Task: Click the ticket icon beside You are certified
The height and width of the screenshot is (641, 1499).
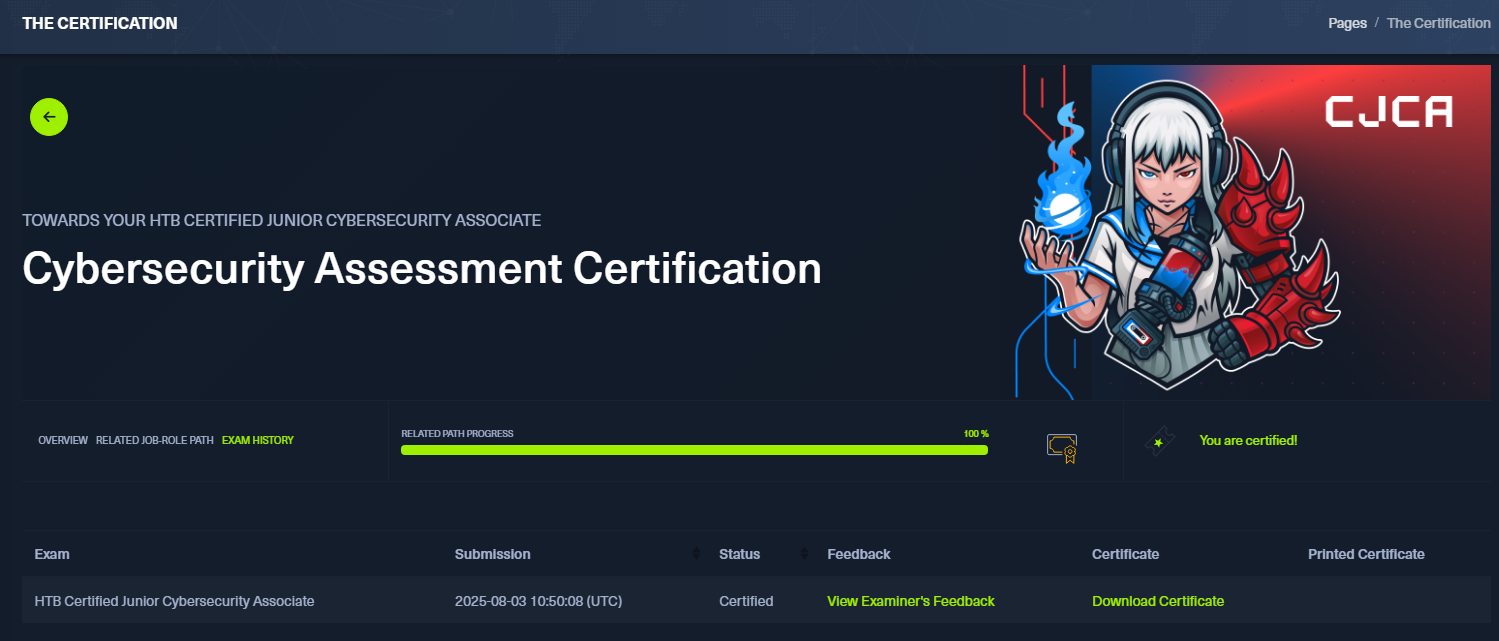Action: [1158, 440]
